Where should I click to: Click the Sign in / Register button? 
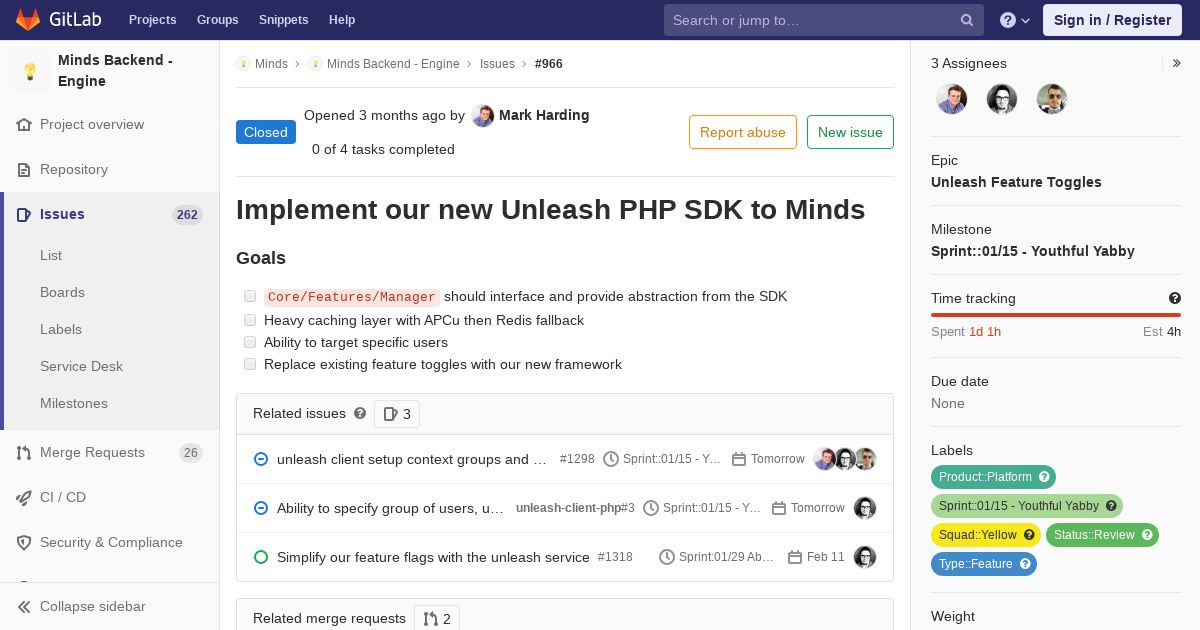(1112, 20)
